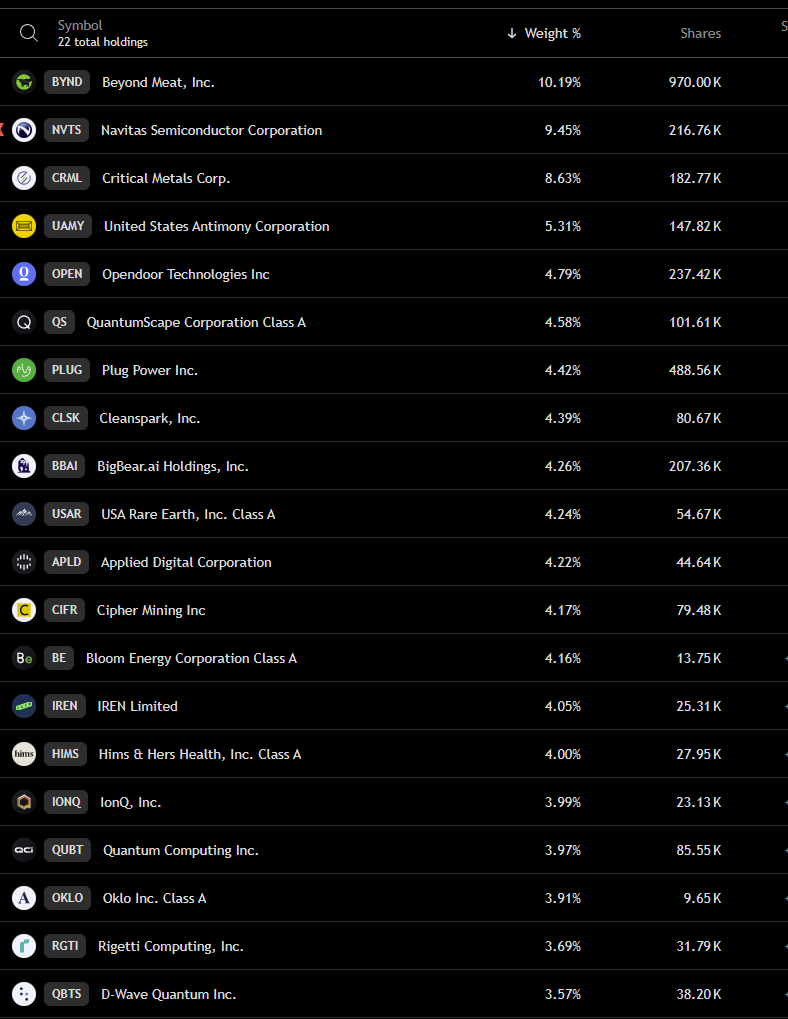Sort holdings by Weight % column
Viewport: 788px width, 1019px height.
pos(544,33)
